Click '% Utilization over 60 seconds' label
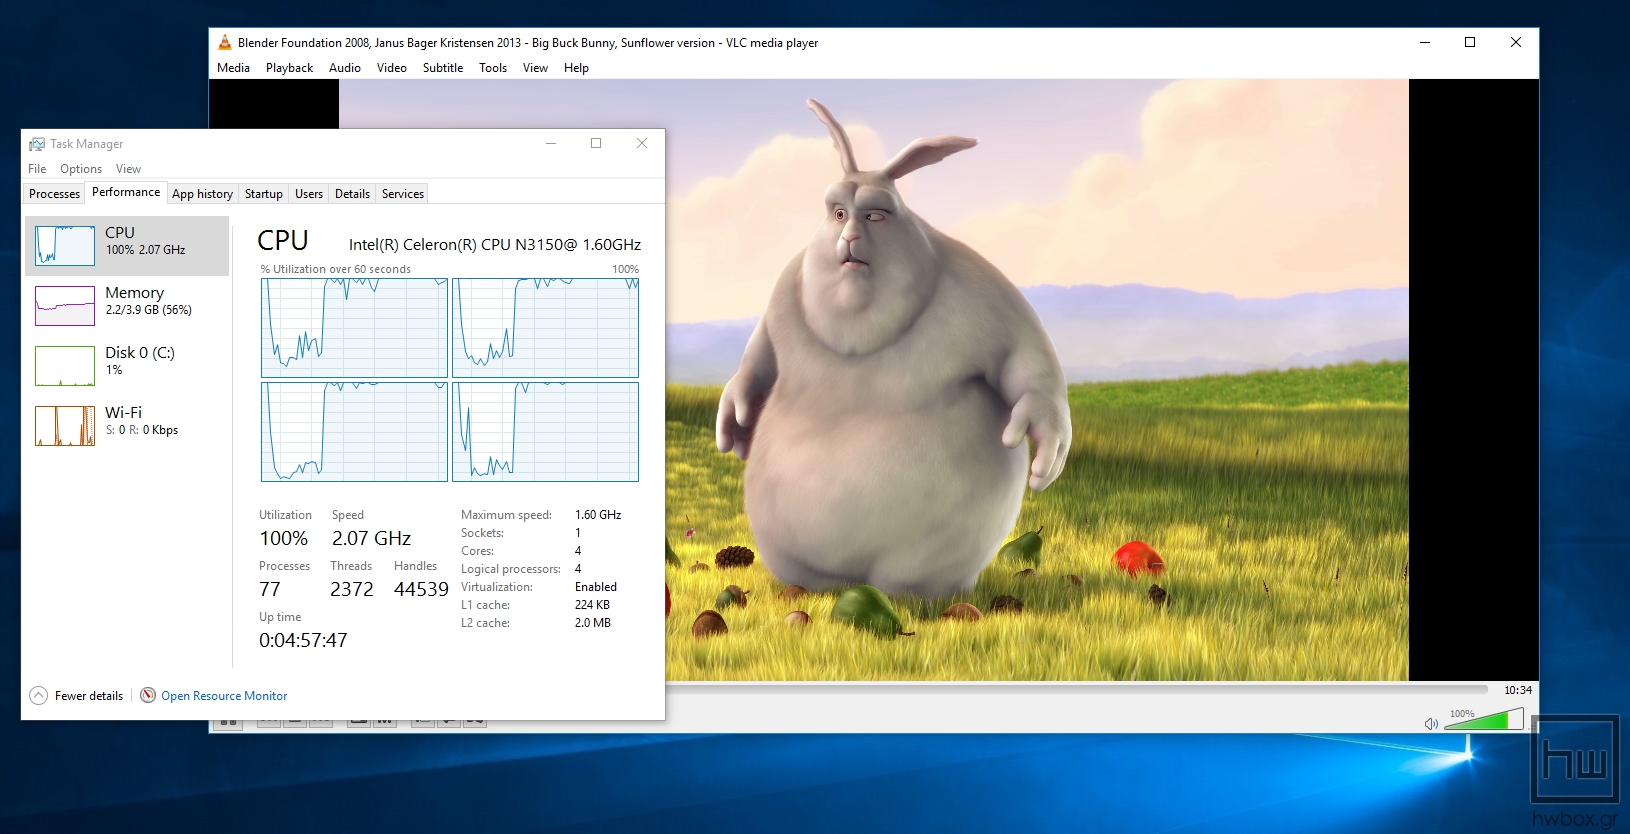Viewport: 1630px width, 834px height. 336,269
